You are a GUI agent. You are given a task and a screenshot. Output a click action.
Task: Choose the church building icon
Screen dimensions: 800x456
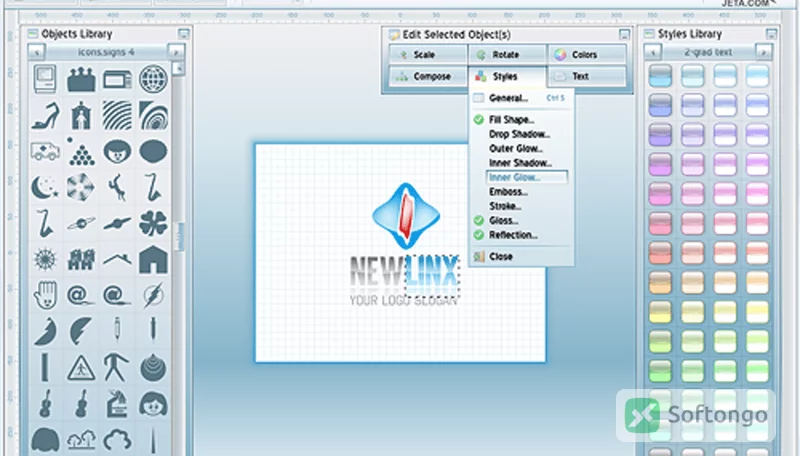tap(81, 115)
